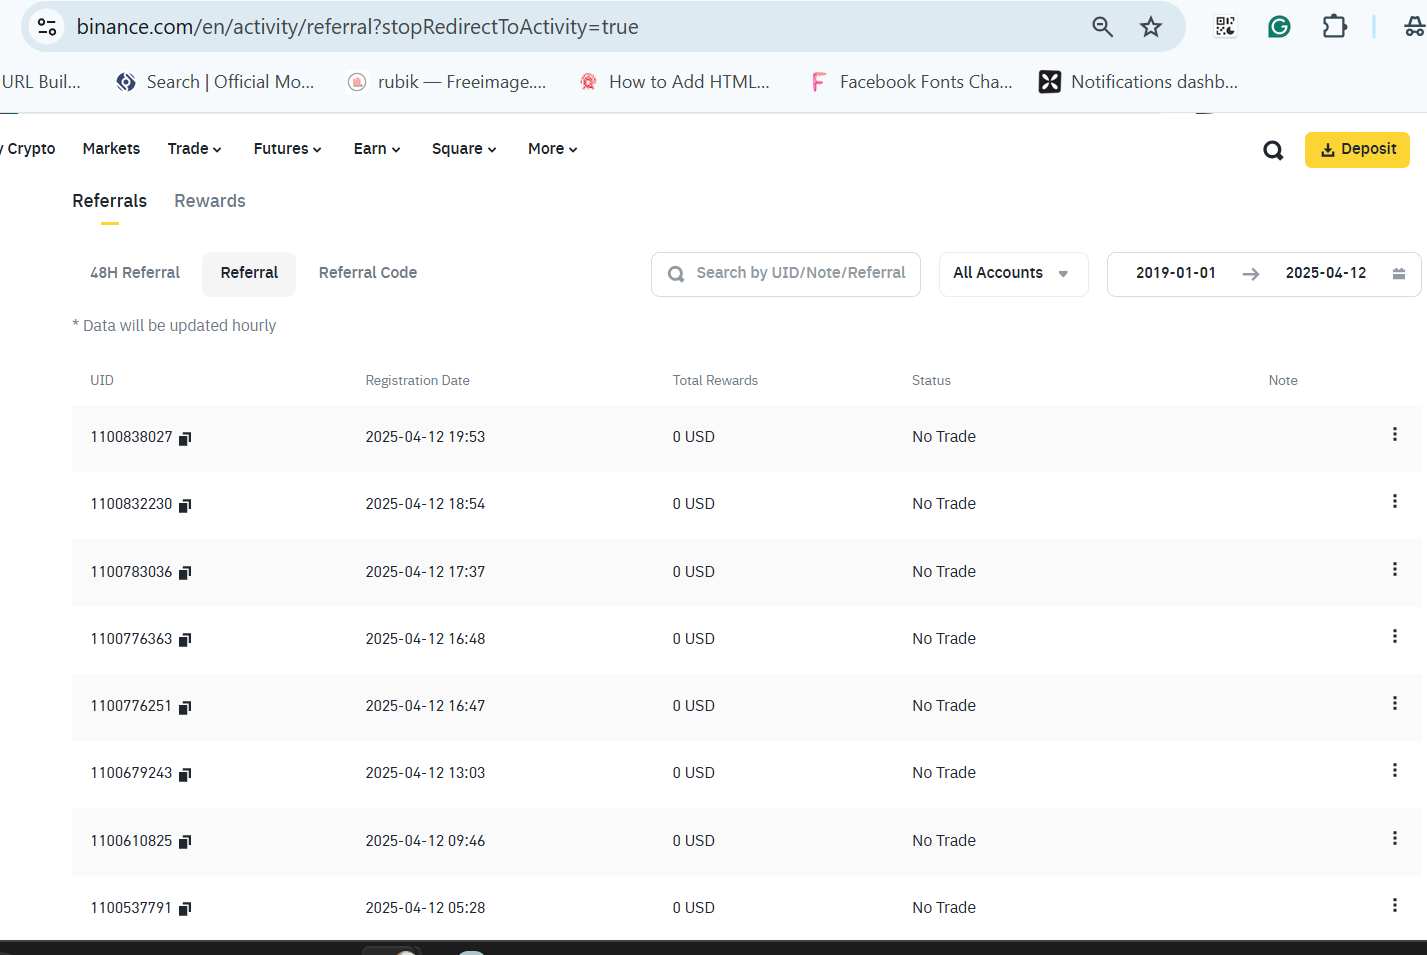Open options menu for row 1100537791

coord(1395,905)
